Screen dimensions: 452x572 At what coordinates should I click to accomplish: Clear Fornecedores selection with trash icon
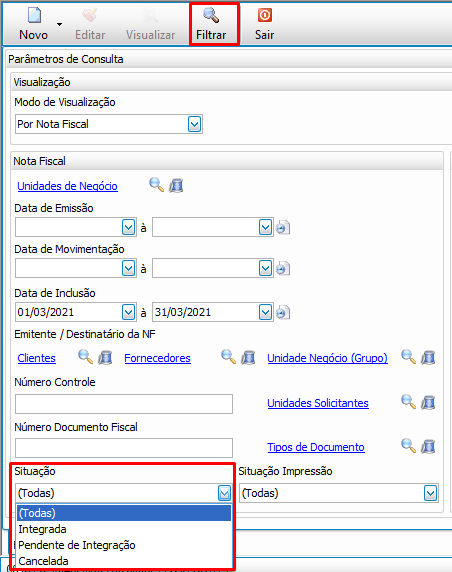coord(248,357)
